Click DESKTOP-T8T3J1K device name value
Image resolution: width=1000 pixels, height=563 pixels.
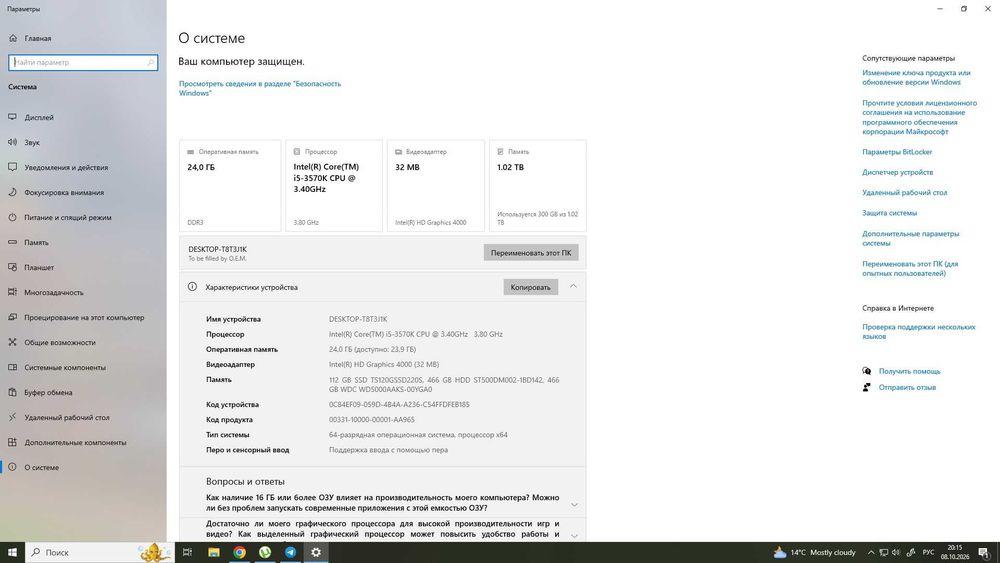pos(358,319)
